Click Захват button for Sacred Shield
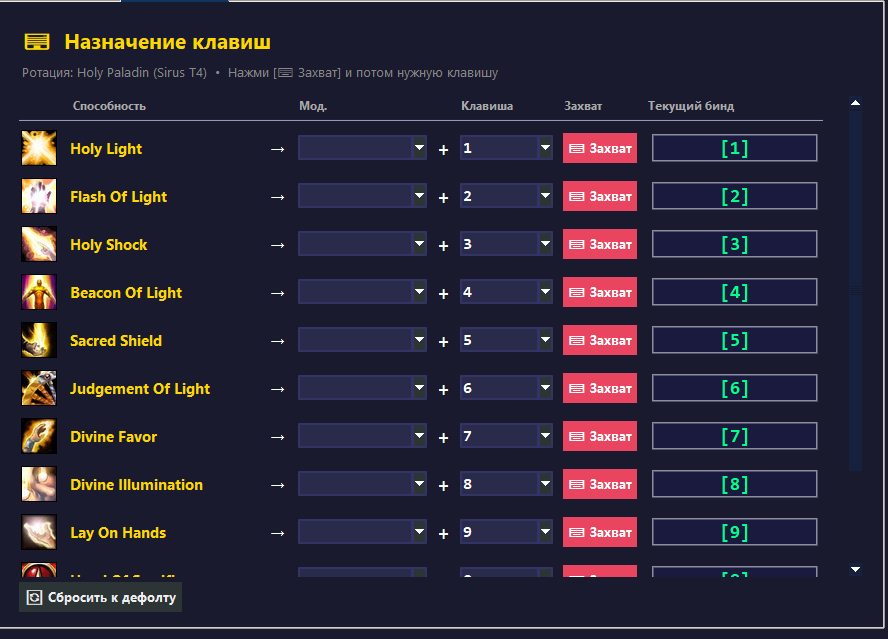 tap(600, 340)
